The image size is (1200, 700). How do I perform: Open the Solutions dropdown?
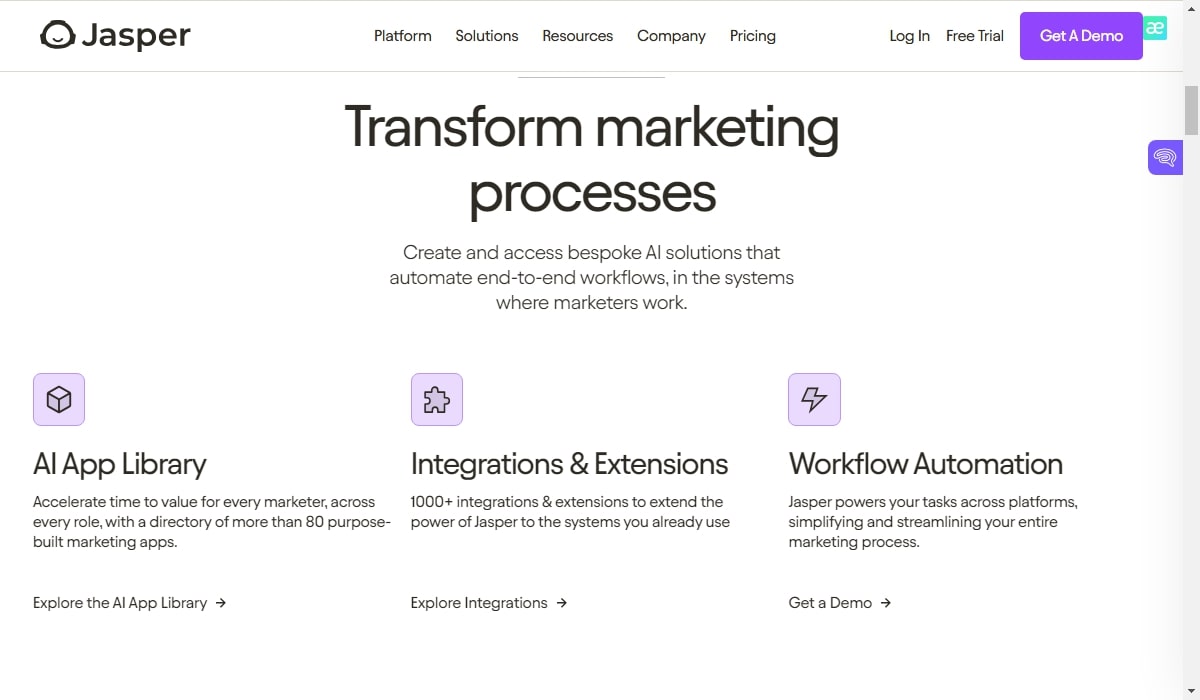(x=487, y=36)
